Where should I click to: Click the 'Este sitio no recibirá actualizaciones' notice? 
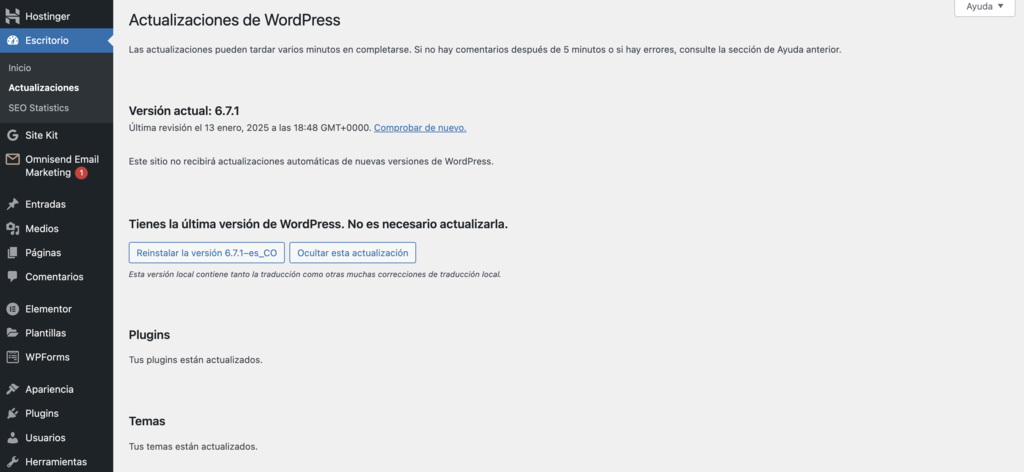tap(311, 161)
